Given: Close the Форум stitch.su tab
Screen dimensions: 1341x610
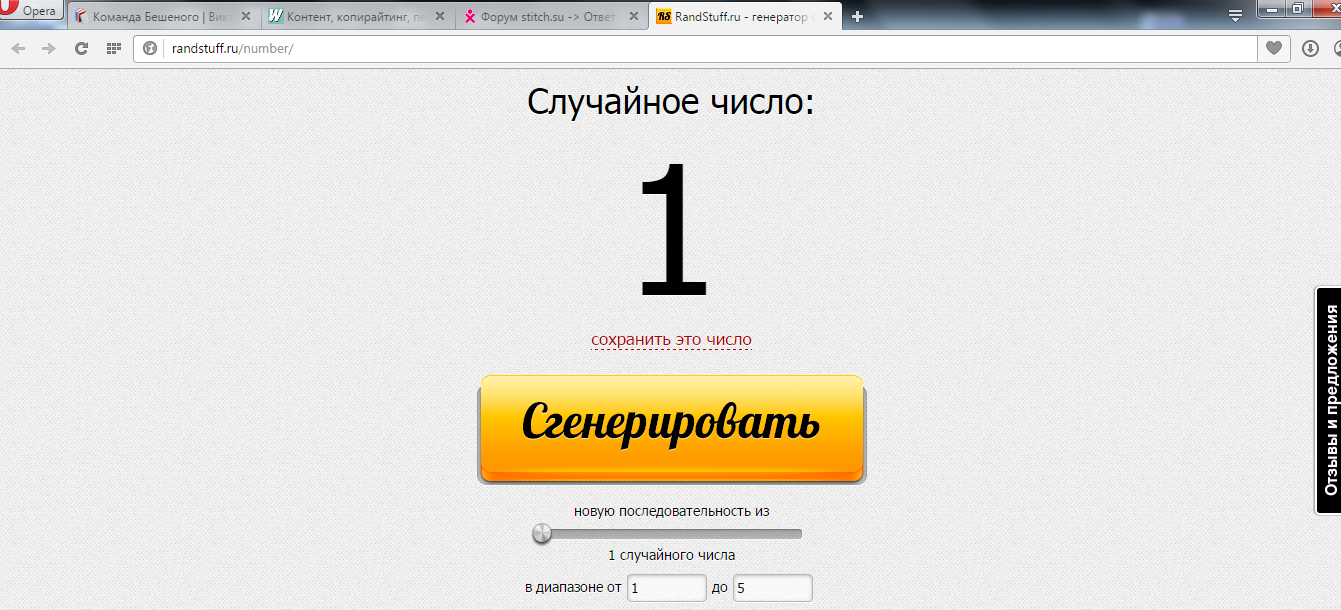Looking at the screenshot, I should 633,17.
